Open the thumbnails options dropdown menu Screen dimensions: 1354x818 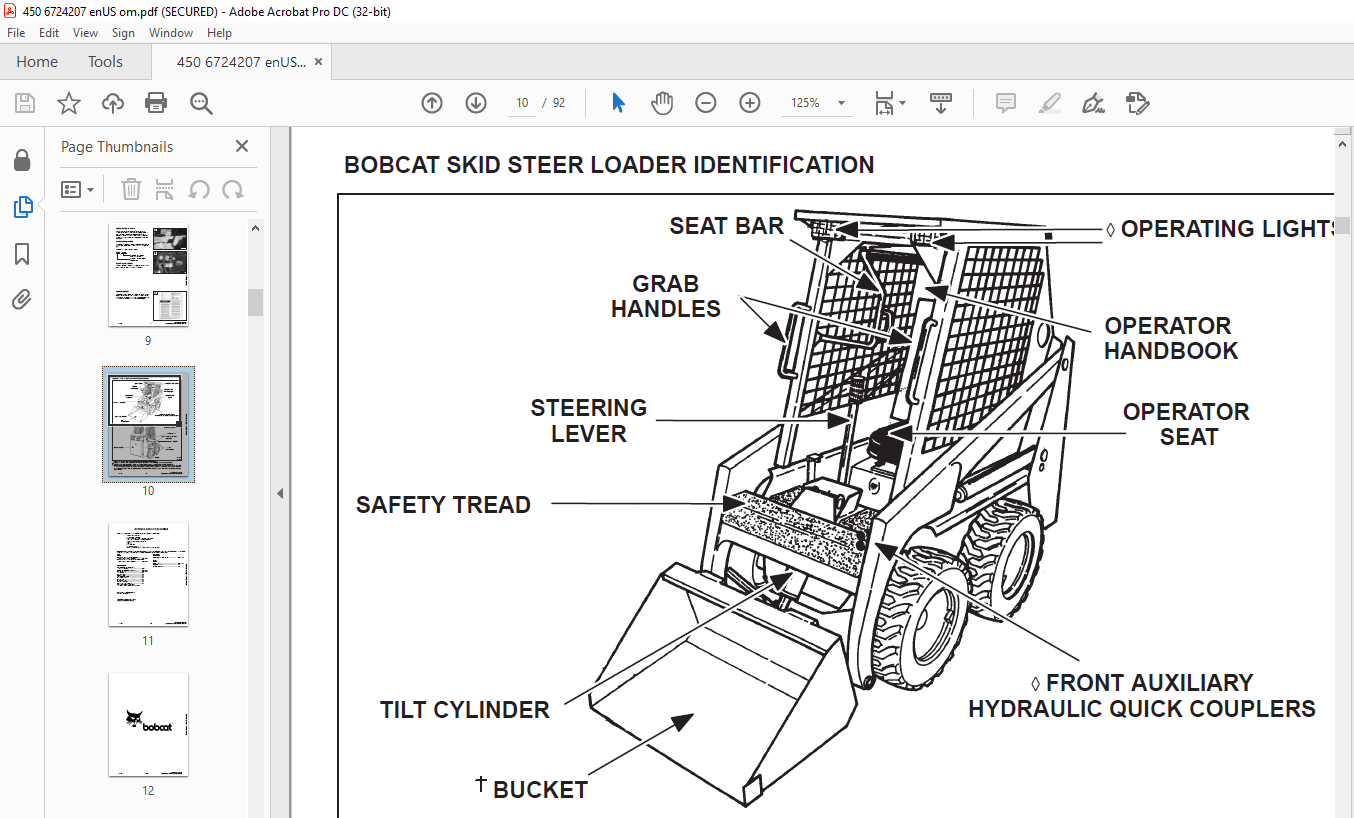(78, 189)
